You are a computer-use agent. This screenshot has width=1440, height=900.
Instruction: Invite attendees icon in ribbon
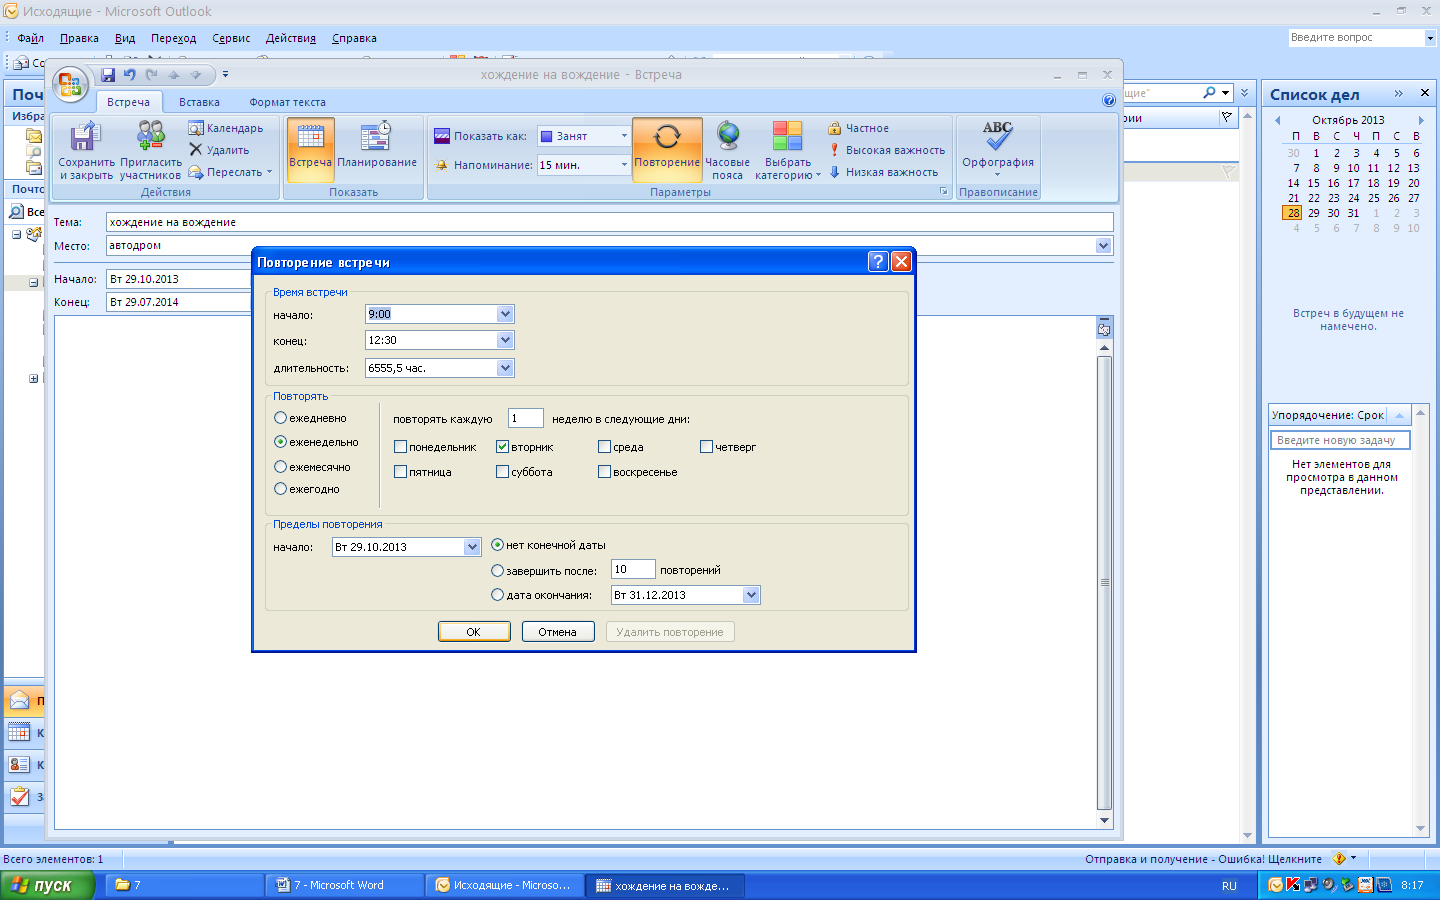click(151, 151)
